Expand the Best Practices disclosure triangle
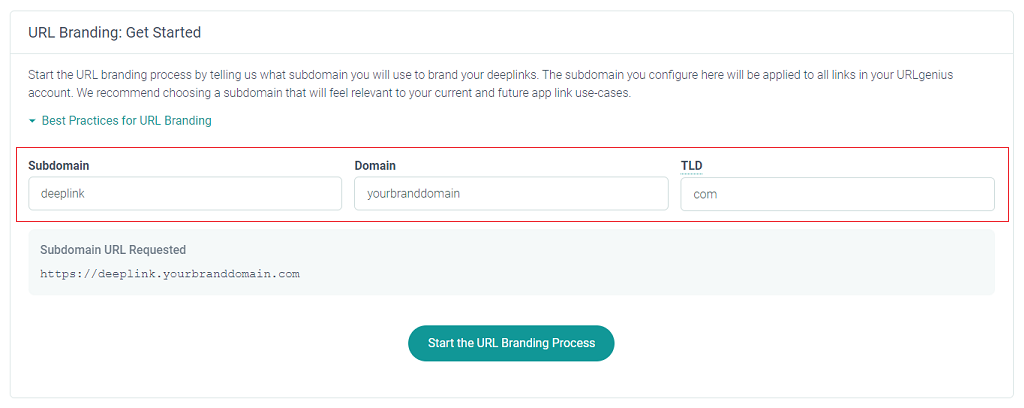This screenshot has width=1024, height=408. [32, 121]
